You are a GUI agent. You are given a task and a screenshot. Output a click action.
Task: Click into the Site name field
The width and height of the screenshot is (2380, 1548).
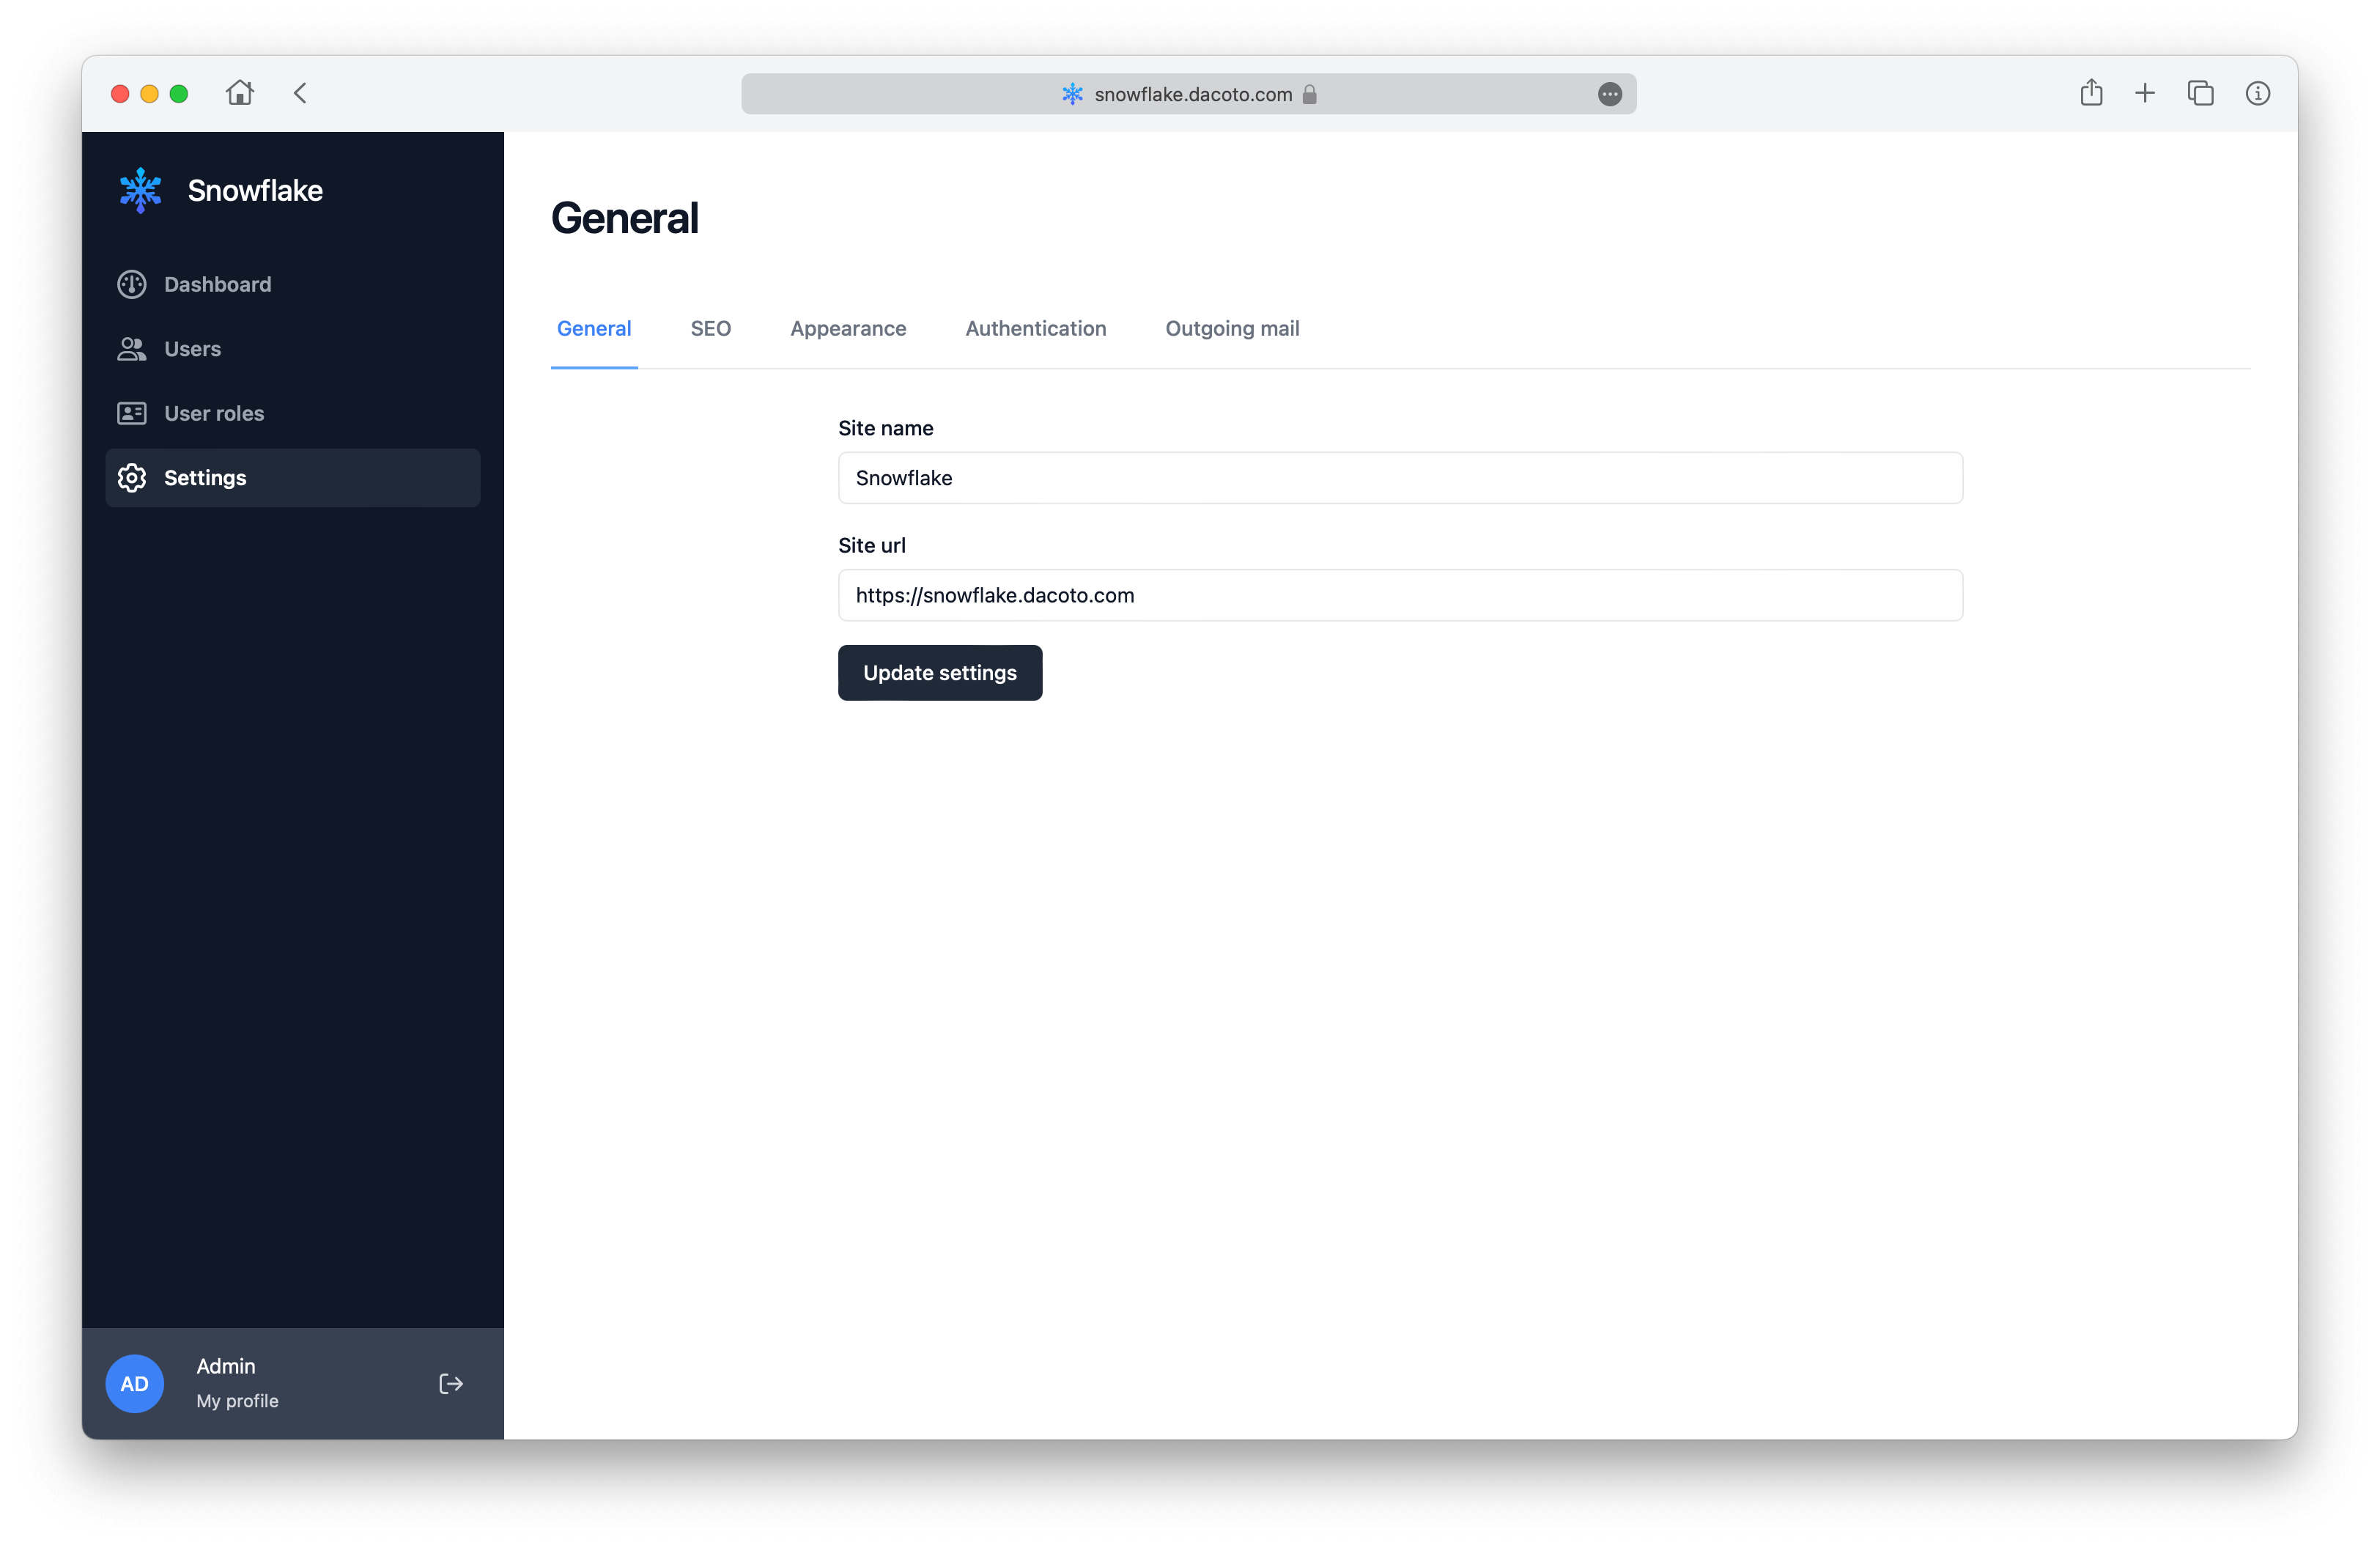coord(1400,478)
